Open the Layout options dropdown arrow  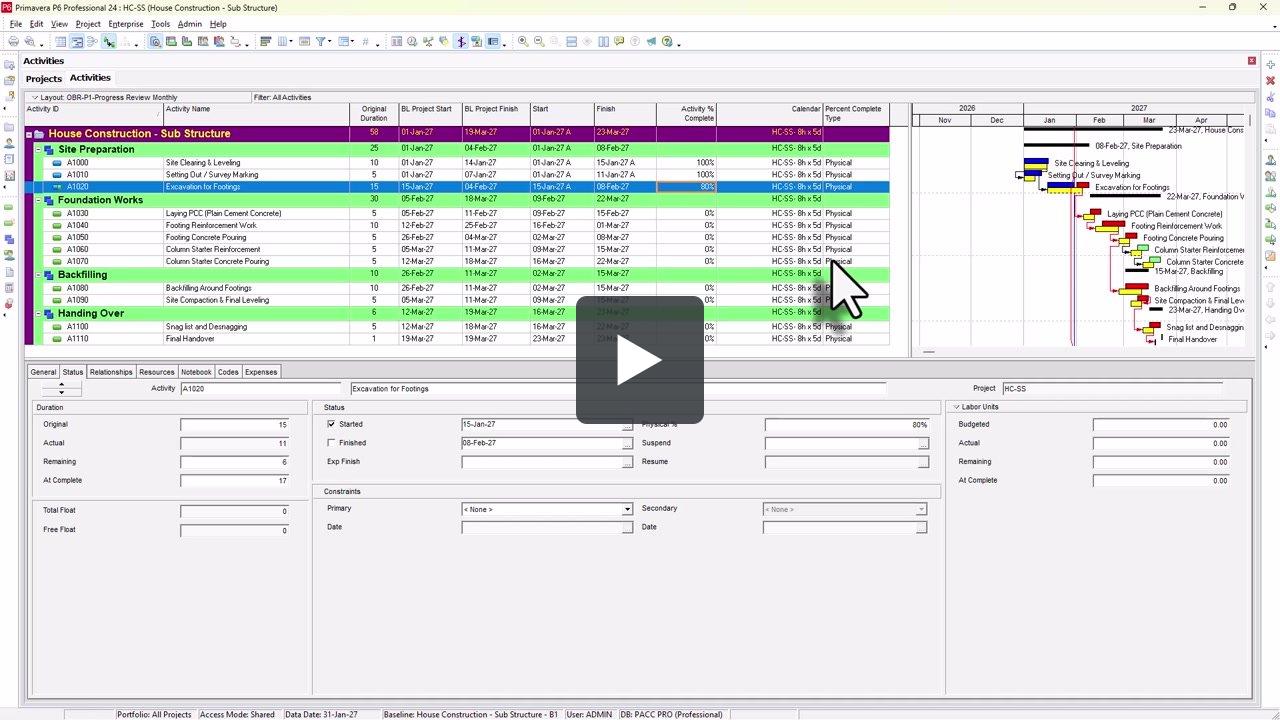pyautogui.click(x=35, y=98)
